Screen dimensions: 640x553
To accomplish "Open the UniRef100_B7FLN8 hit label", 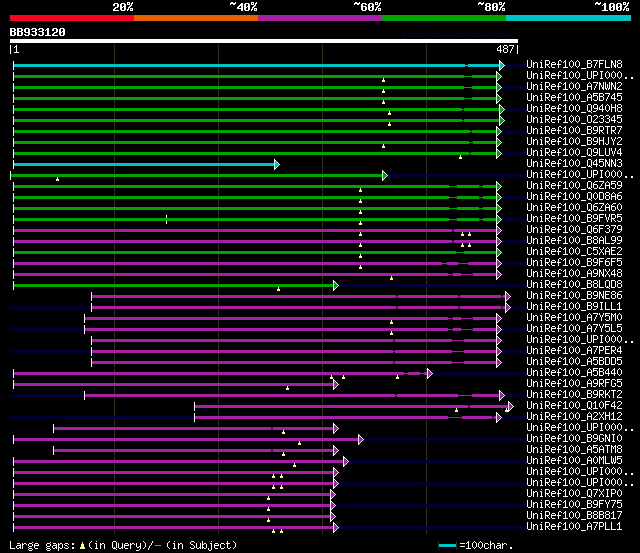I will pyautogui.click(x=574, y=64).
